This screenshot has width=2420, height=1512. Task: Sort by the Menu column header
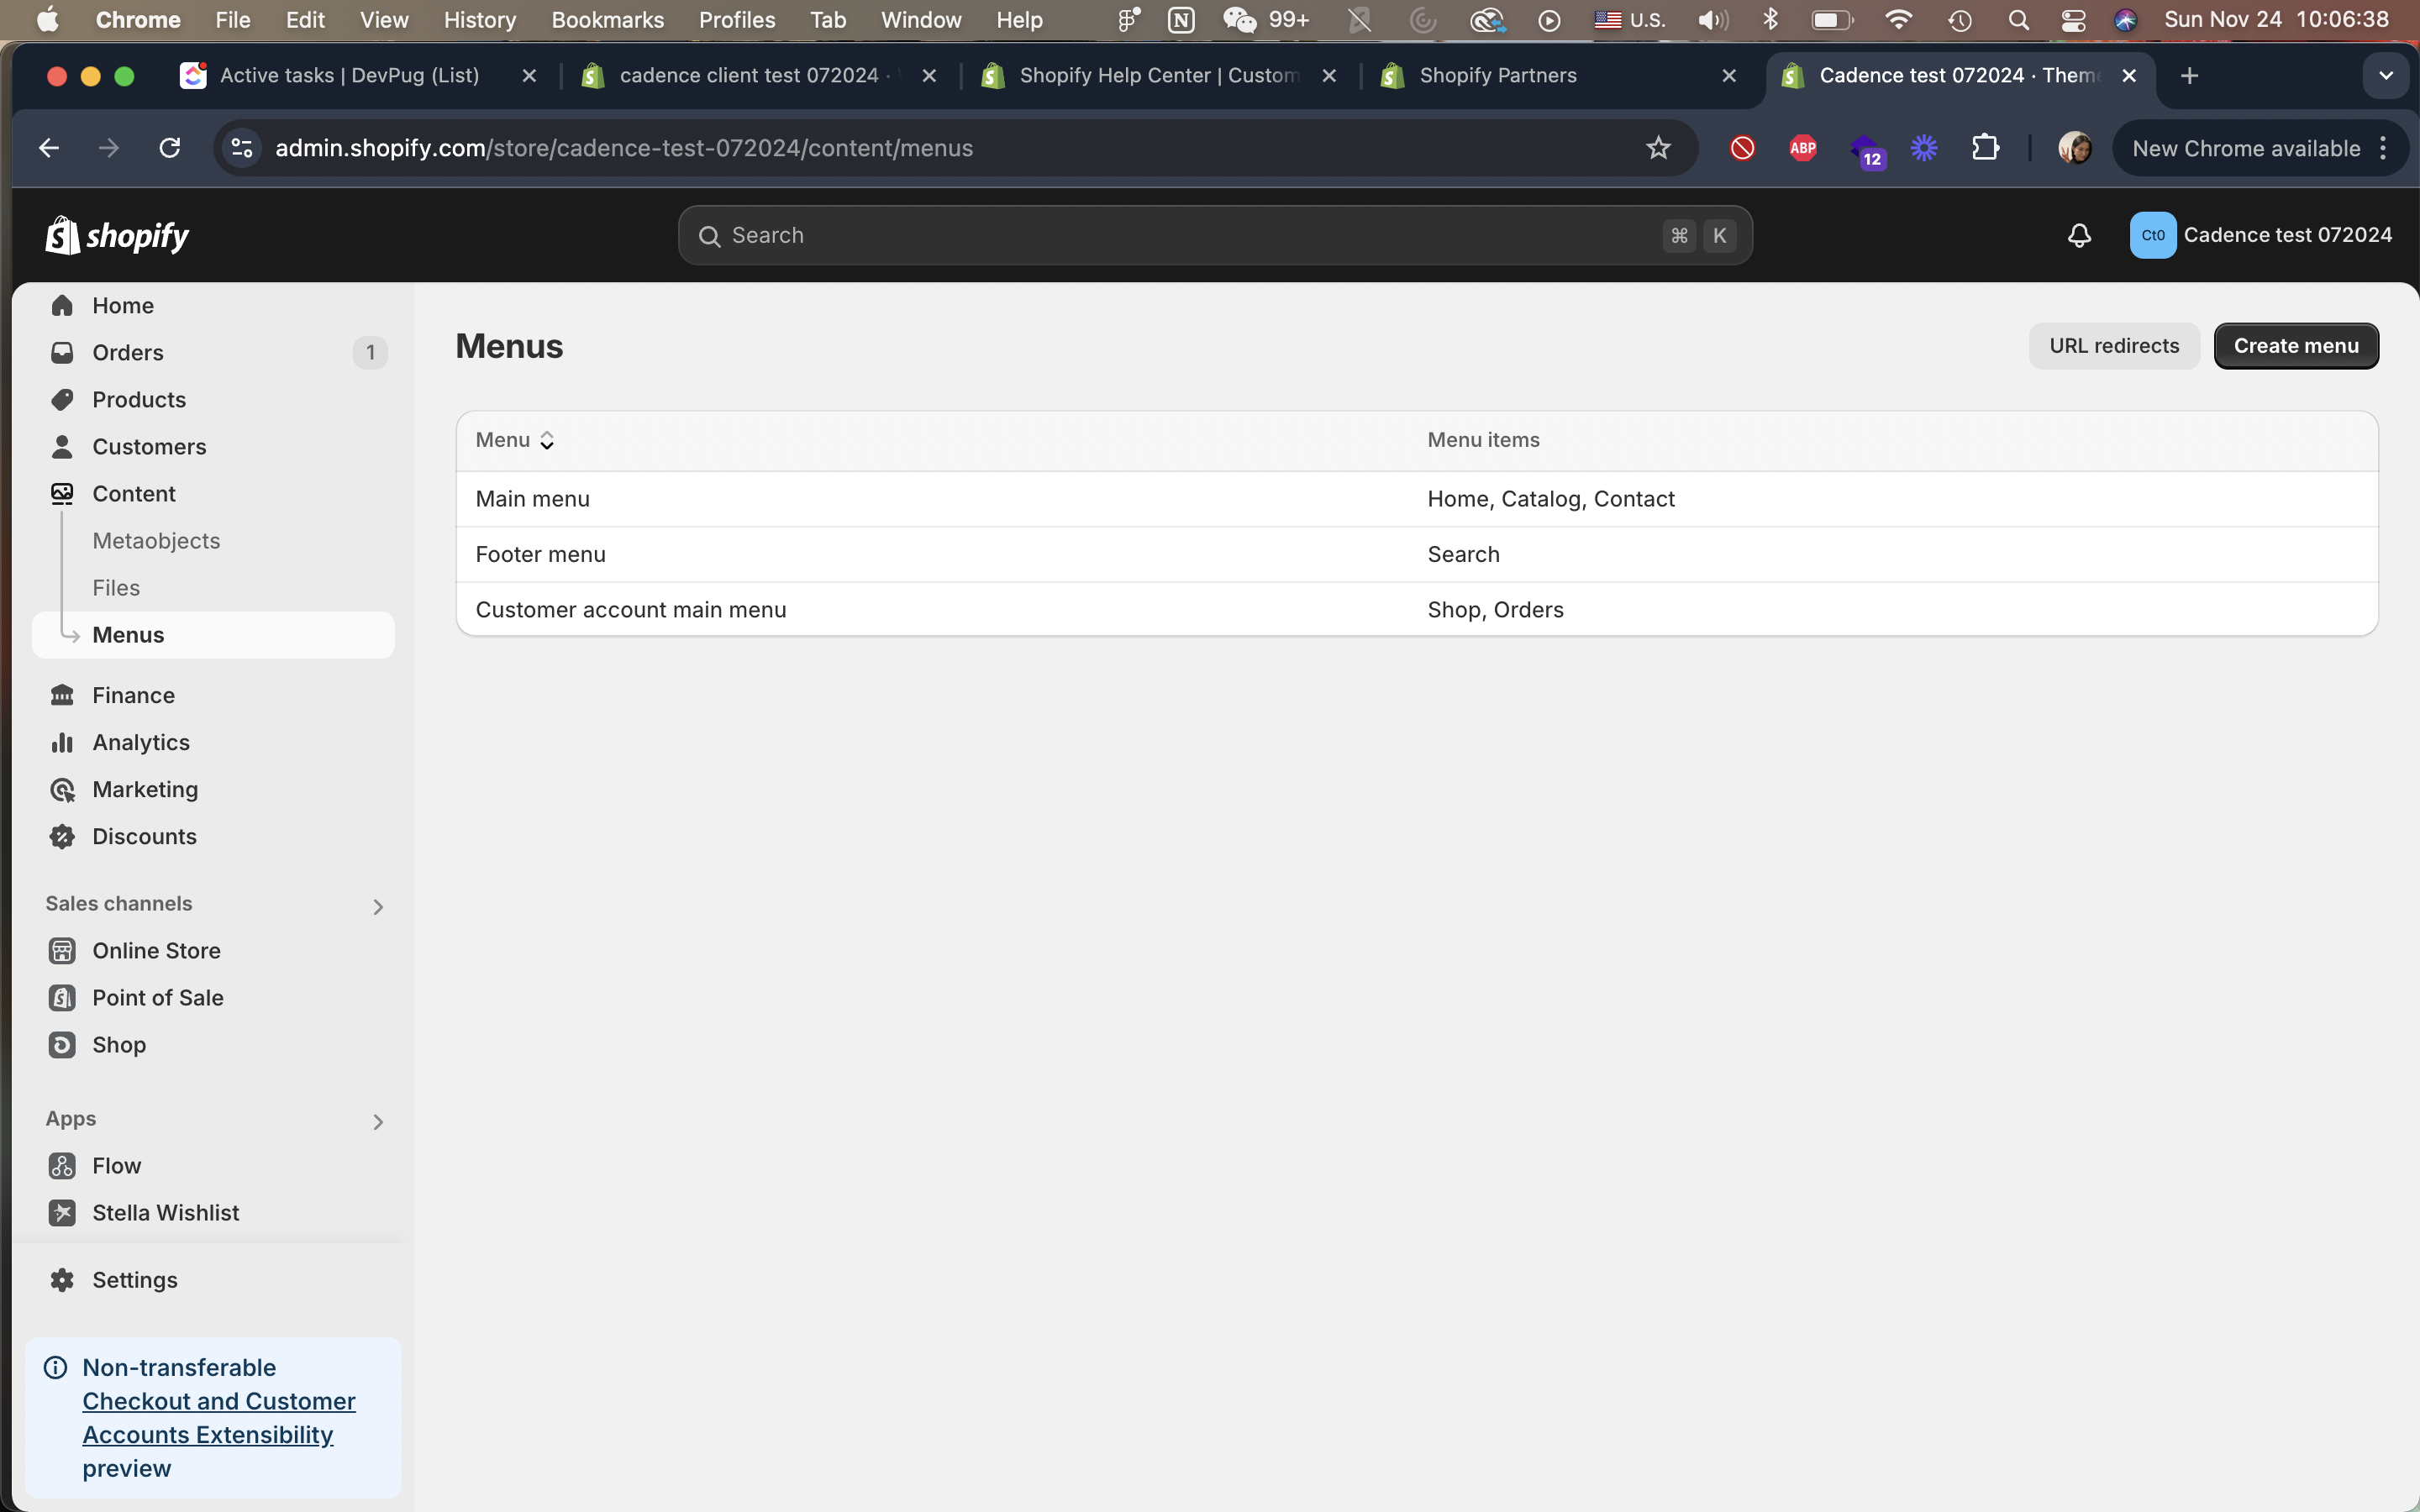514,440
